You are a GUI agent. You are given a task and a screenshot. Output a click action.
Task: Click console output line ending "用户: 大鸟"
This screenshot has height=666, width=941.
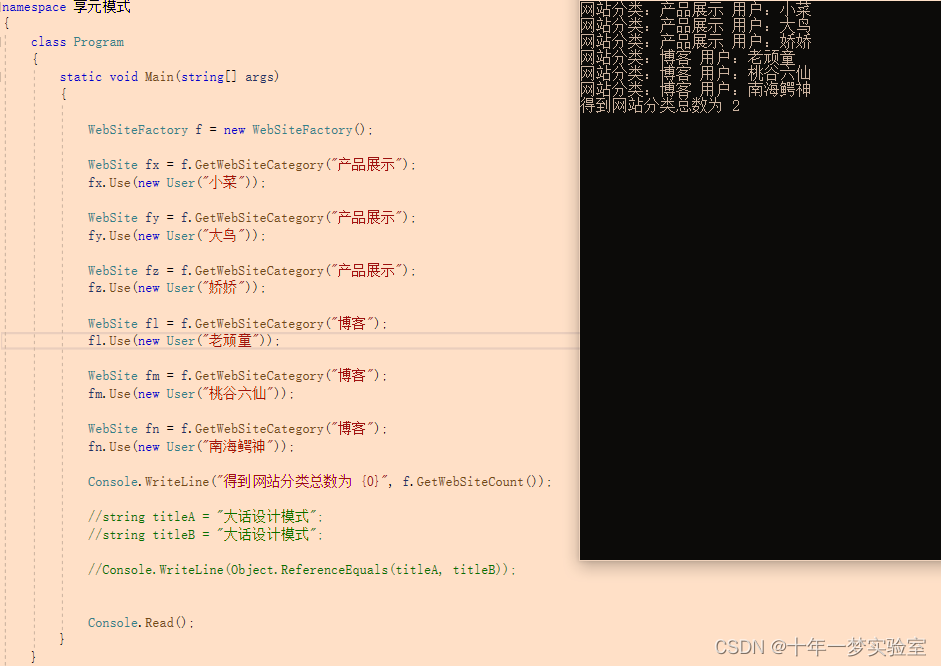pos(696,25)
